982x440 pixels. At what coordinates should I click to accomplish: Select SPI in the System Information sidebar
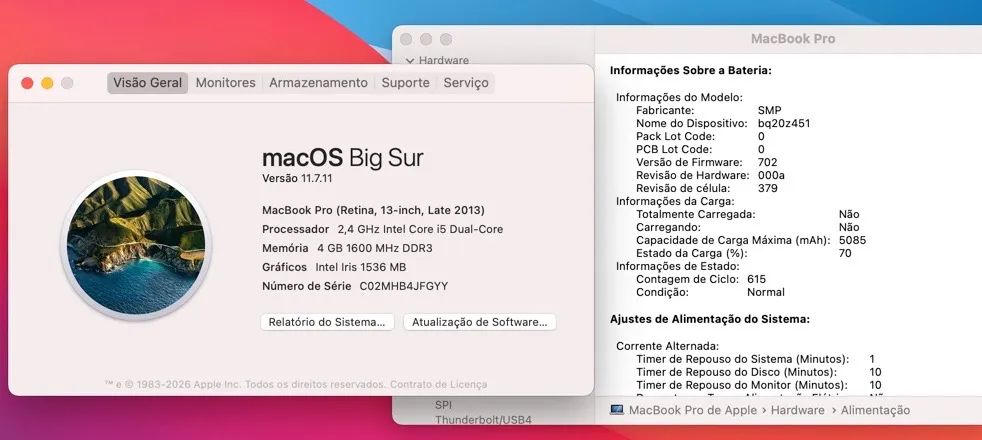443,405
